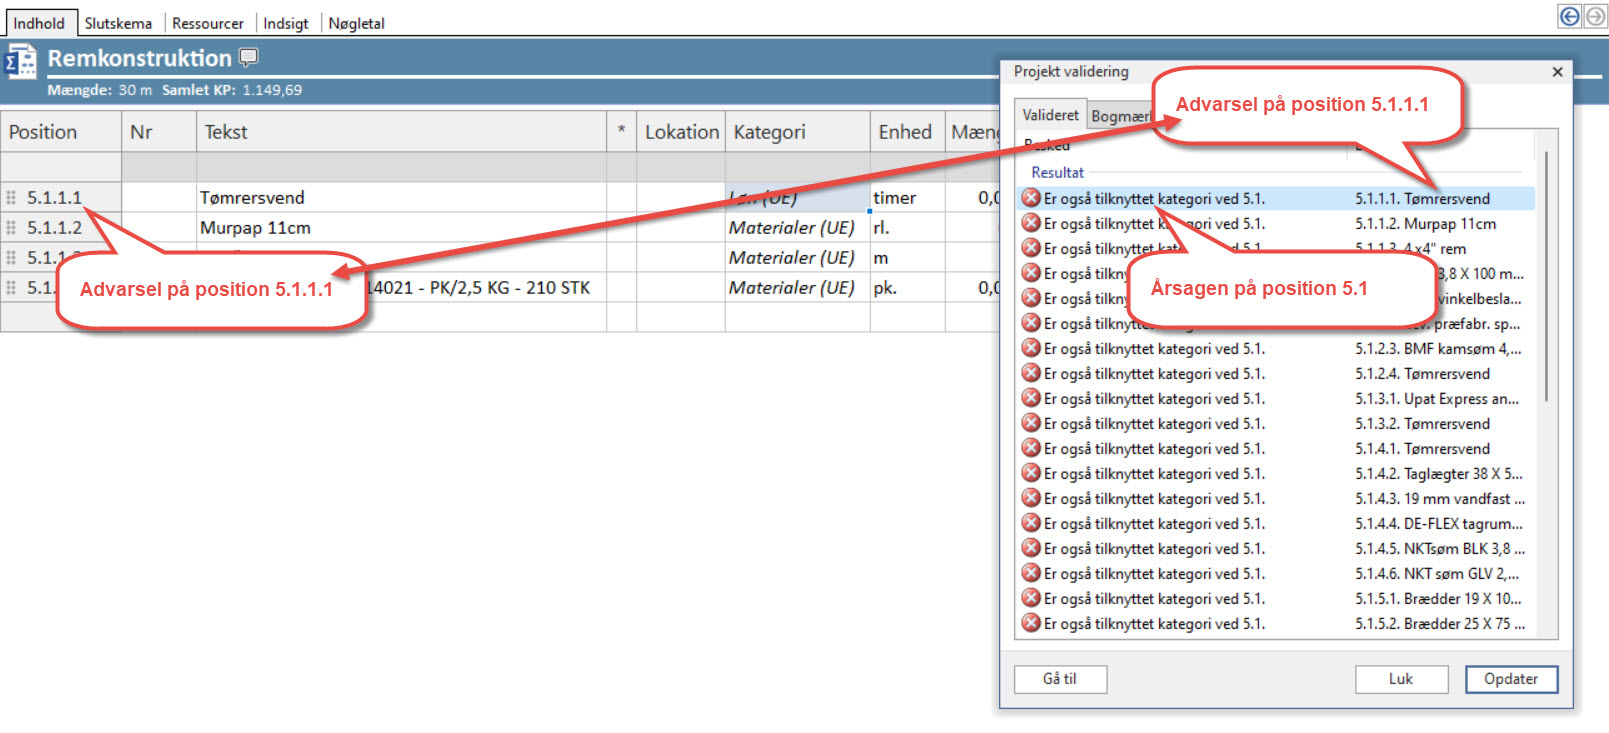Click error icon for 5.1.2.4. Tømrersvend result
The width and height of the screenshot is (1609, 733).
click(1031, 373)
